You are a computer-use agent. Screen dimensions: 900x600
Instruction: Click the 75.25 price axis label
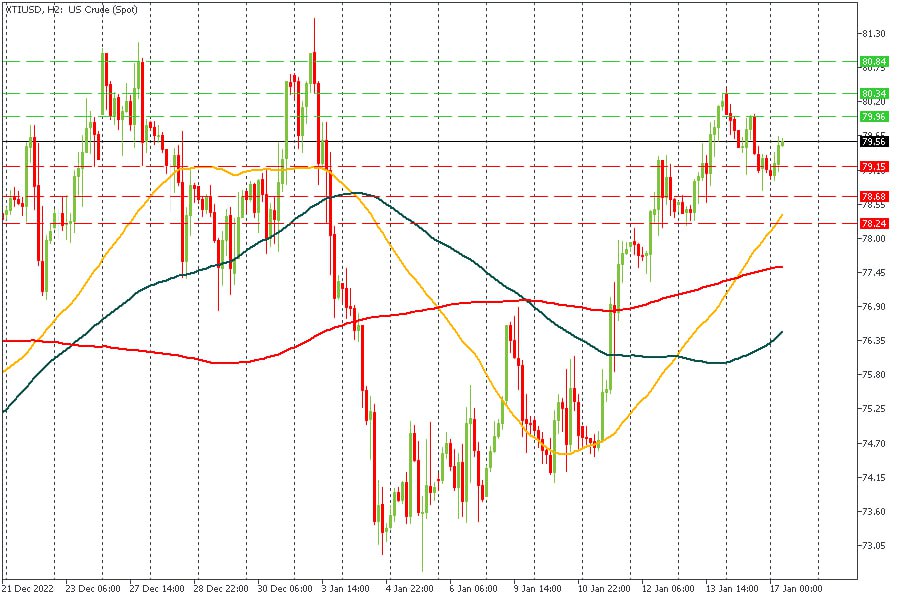point(874,409)
